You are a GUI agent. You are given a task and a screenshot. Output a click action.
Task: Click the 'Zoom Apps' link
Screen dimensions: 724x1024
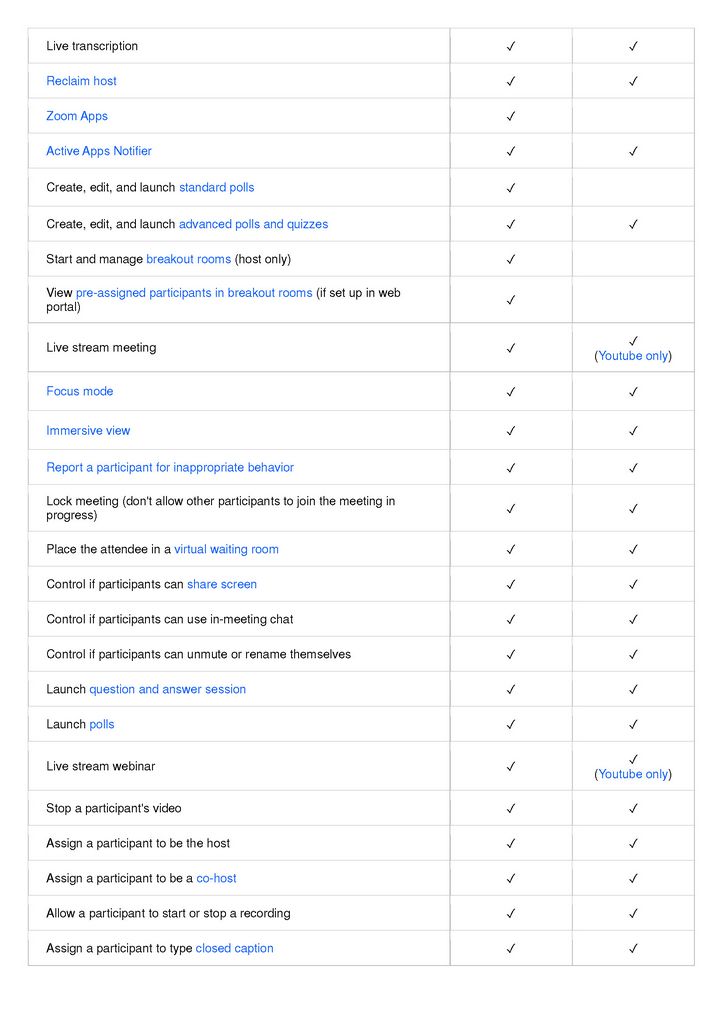77,116
